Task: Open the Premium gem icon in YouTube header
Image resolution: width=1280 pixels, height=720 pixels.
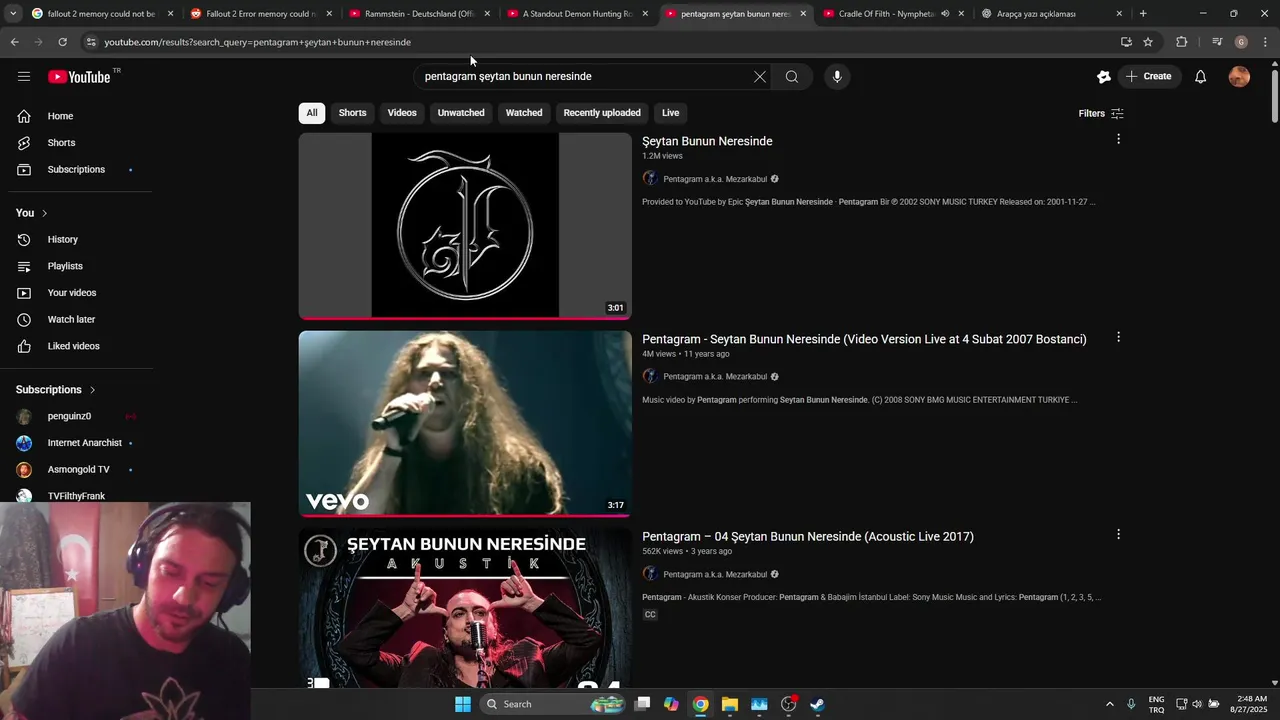Action: tap(1104, 77)
